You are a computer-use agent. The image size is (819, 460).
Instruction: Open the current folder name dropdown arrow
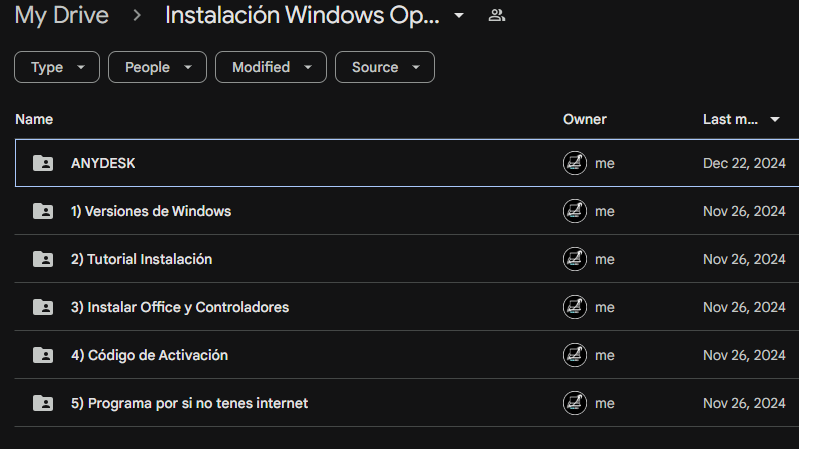pyautogui.click(x=459, y=16)
